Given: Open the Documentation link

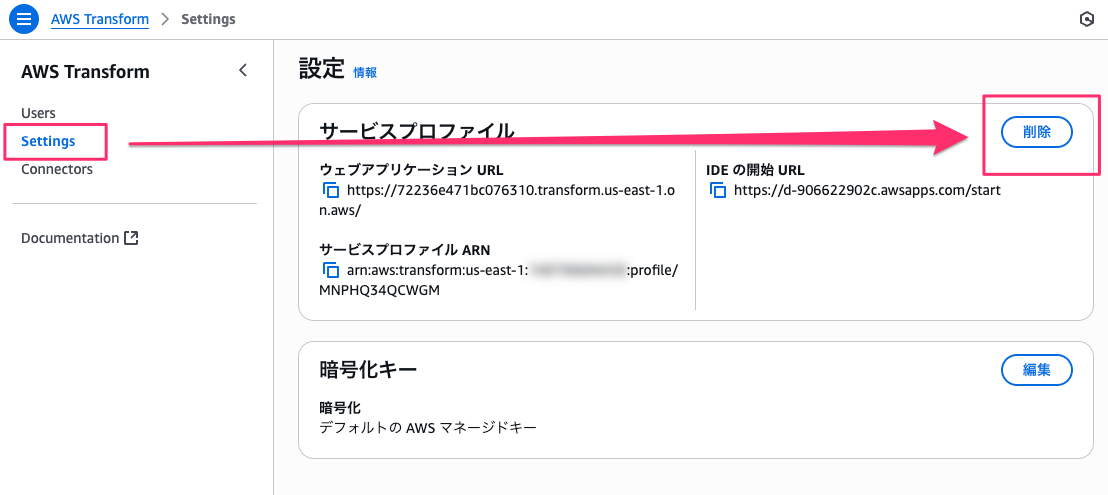Looking at the screenshot, I should (70, 238).
